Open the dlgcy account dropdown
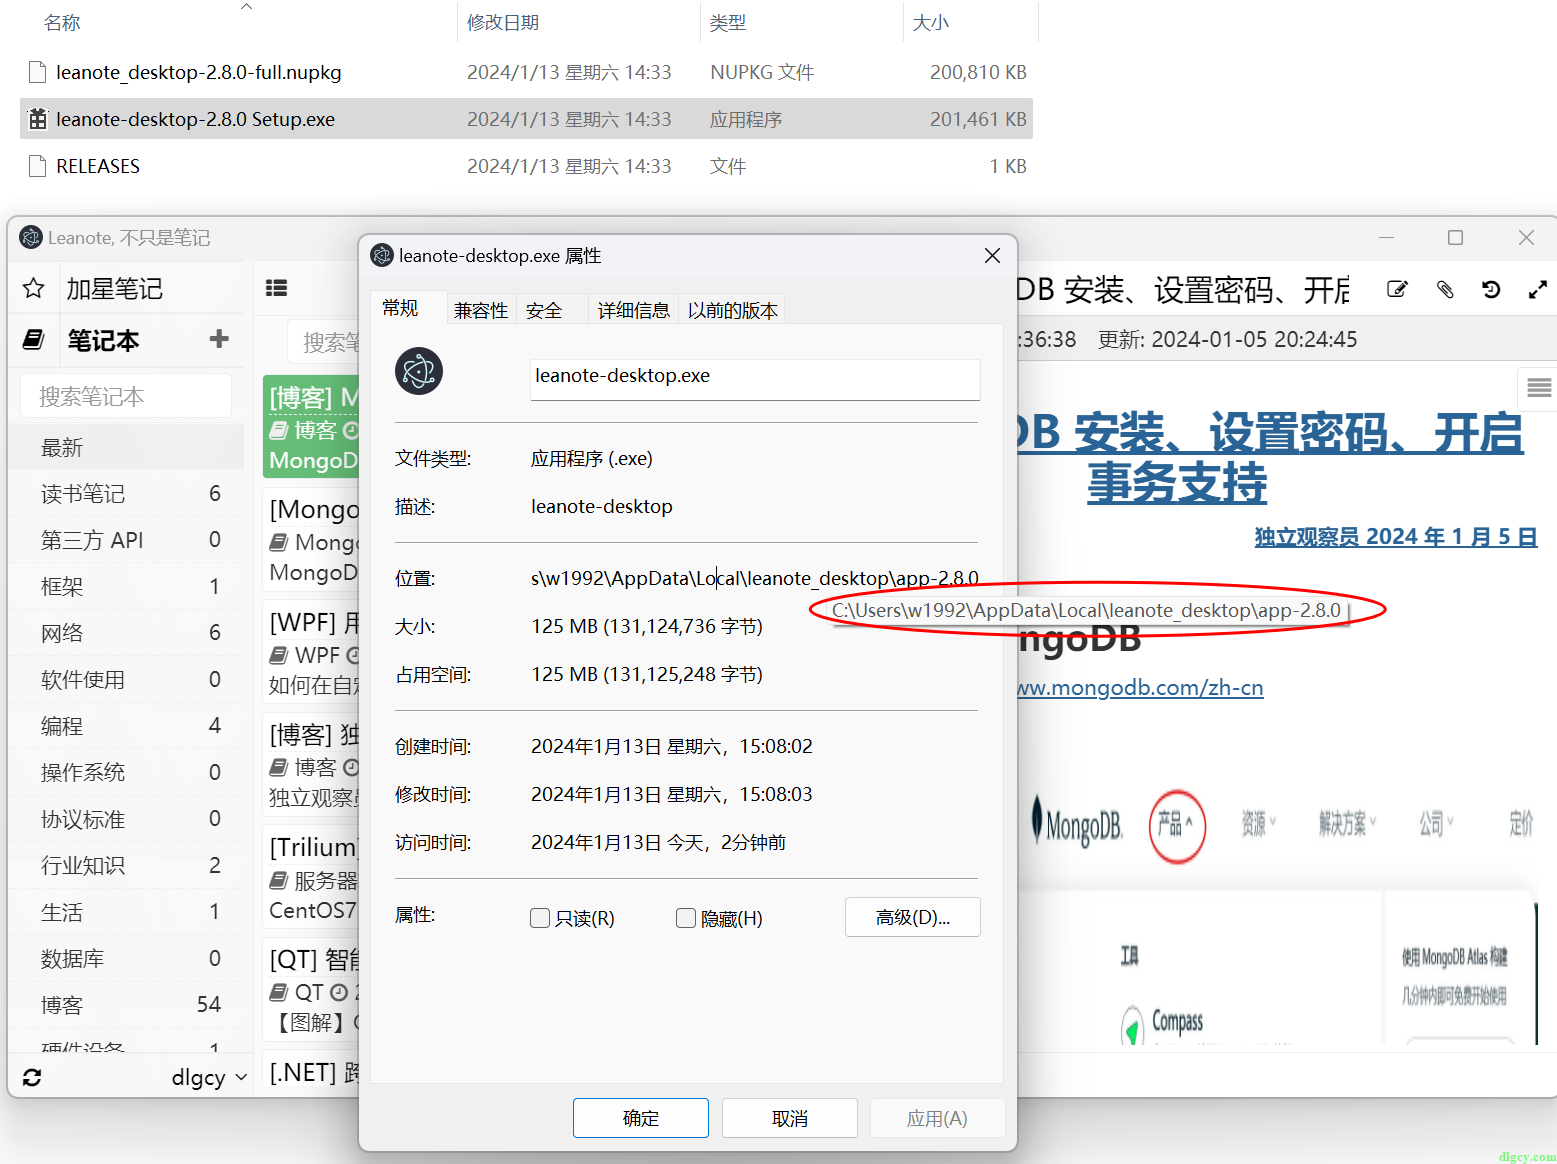Viewport: 1557px width, 1164px height. pyautogui.click(x=209, y=1078)
